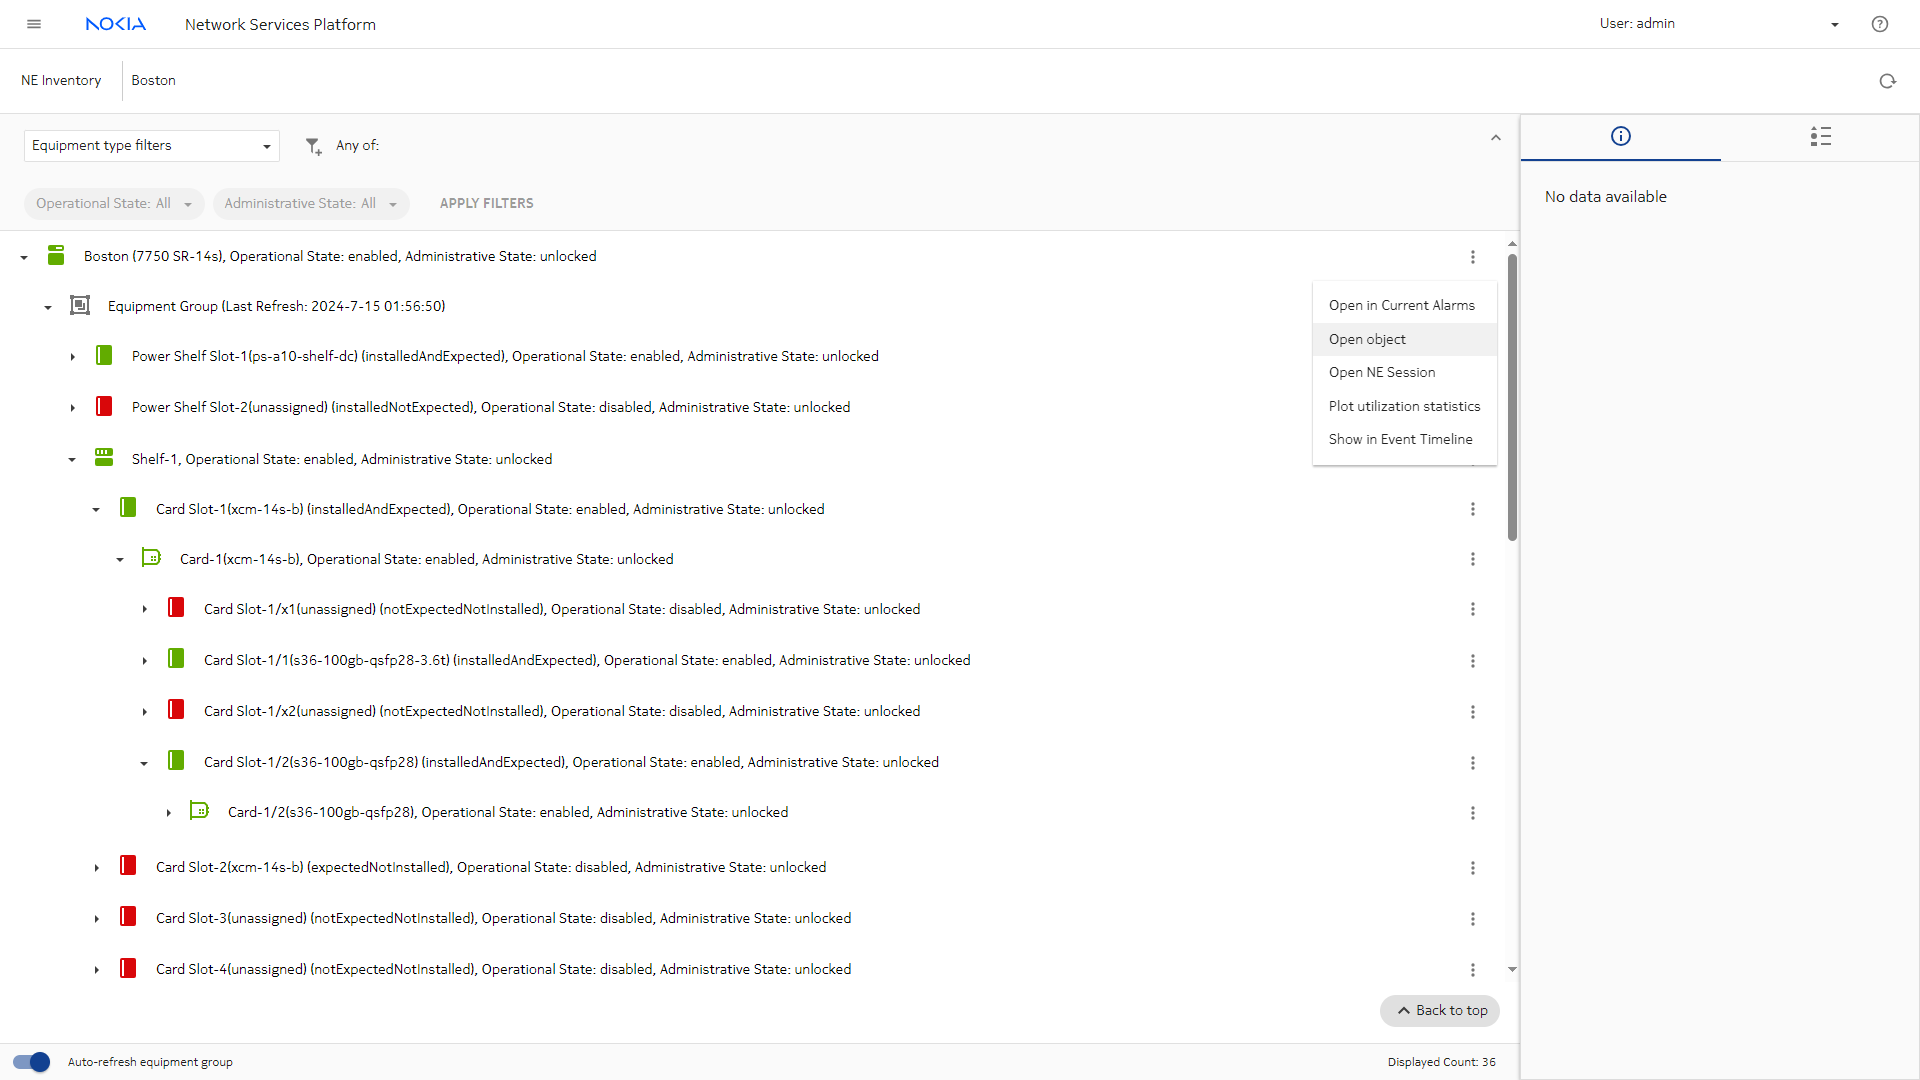Image resolution: width=1920 pixels, height=1080 pixels.
Task: Click the help question mark icon
Action: 1879,24
